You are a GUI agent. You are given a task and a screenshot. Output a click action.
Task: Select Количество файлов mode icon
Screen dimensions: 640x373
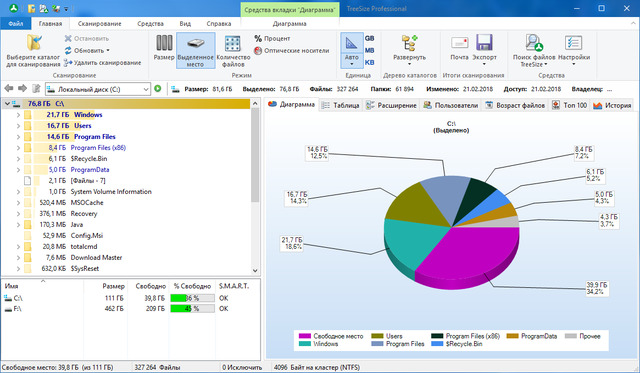tap(233, 44)
